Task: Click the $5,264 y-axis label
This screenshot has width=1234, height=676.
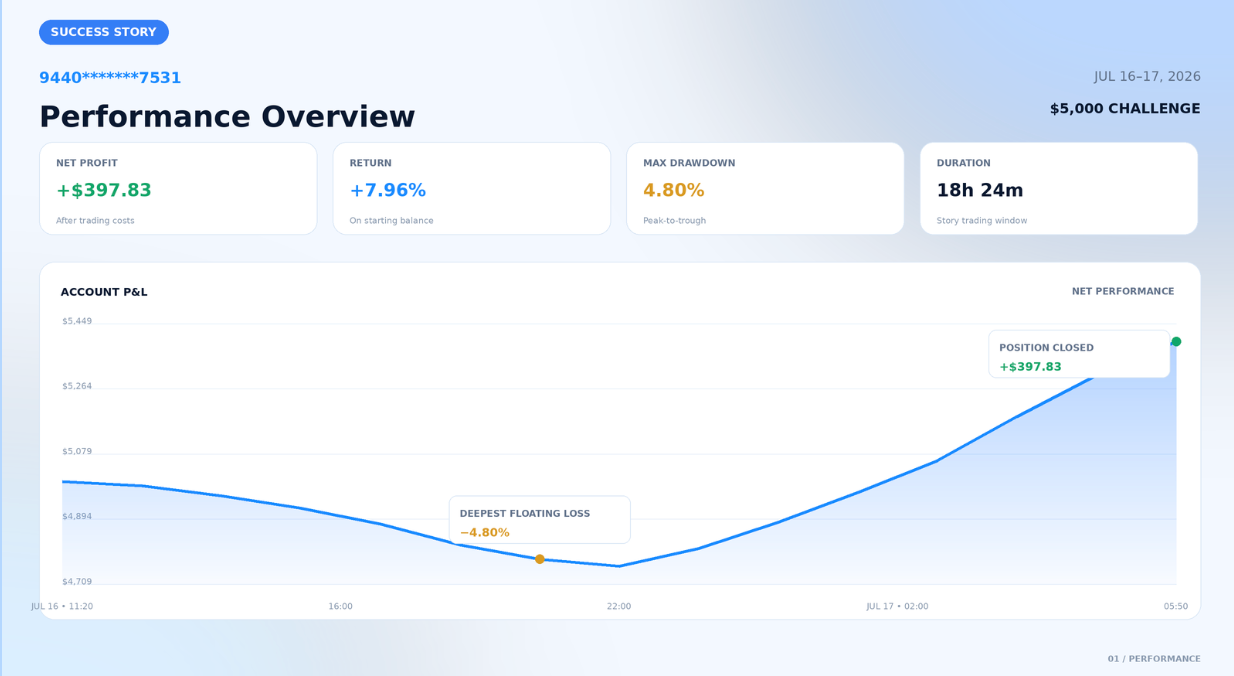Action: pos(77,387)
